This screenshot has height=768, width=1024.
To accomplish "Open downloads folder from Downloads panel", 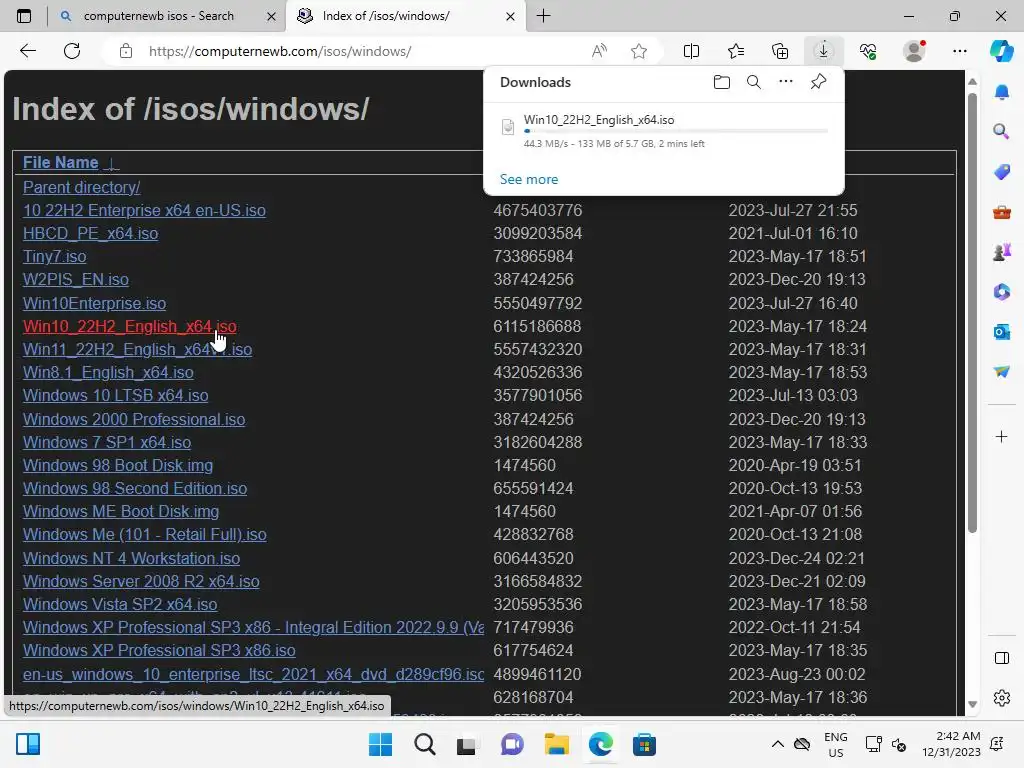I will pos(722,82).
